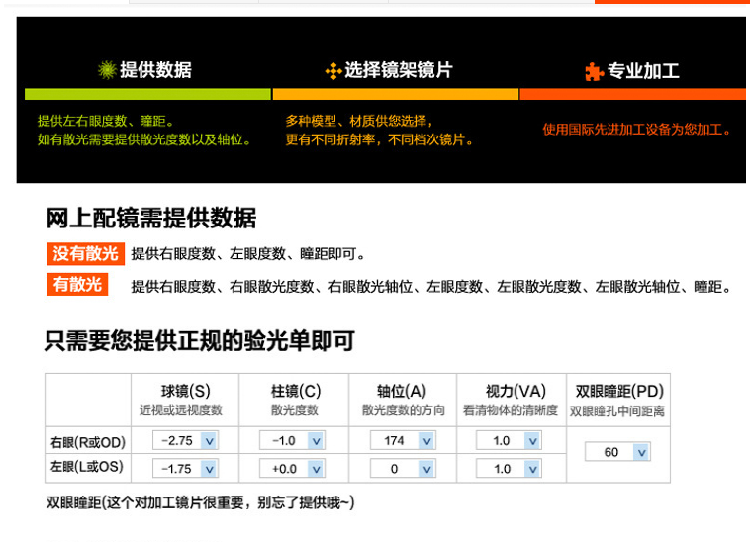Viewport: 750px width, 542px height.
Task: Click the 只需要您提供正规的验光单即可 heading
Action: point(200,341)
